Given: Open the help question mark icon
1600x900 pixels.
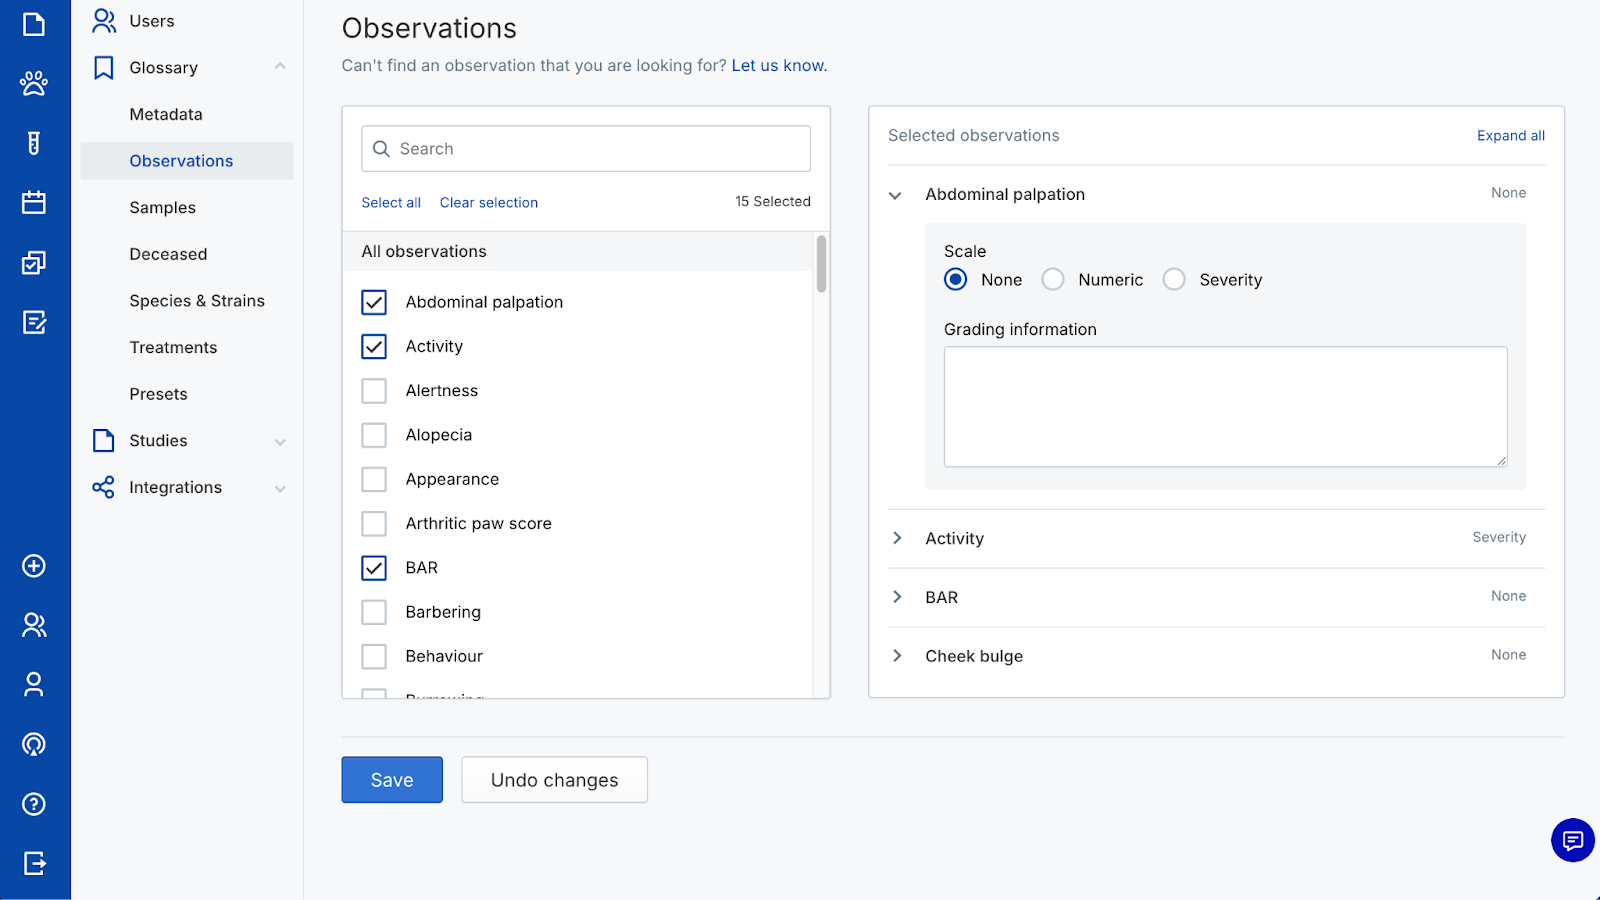Looking at the screenshot, I should tap(34, 804).
